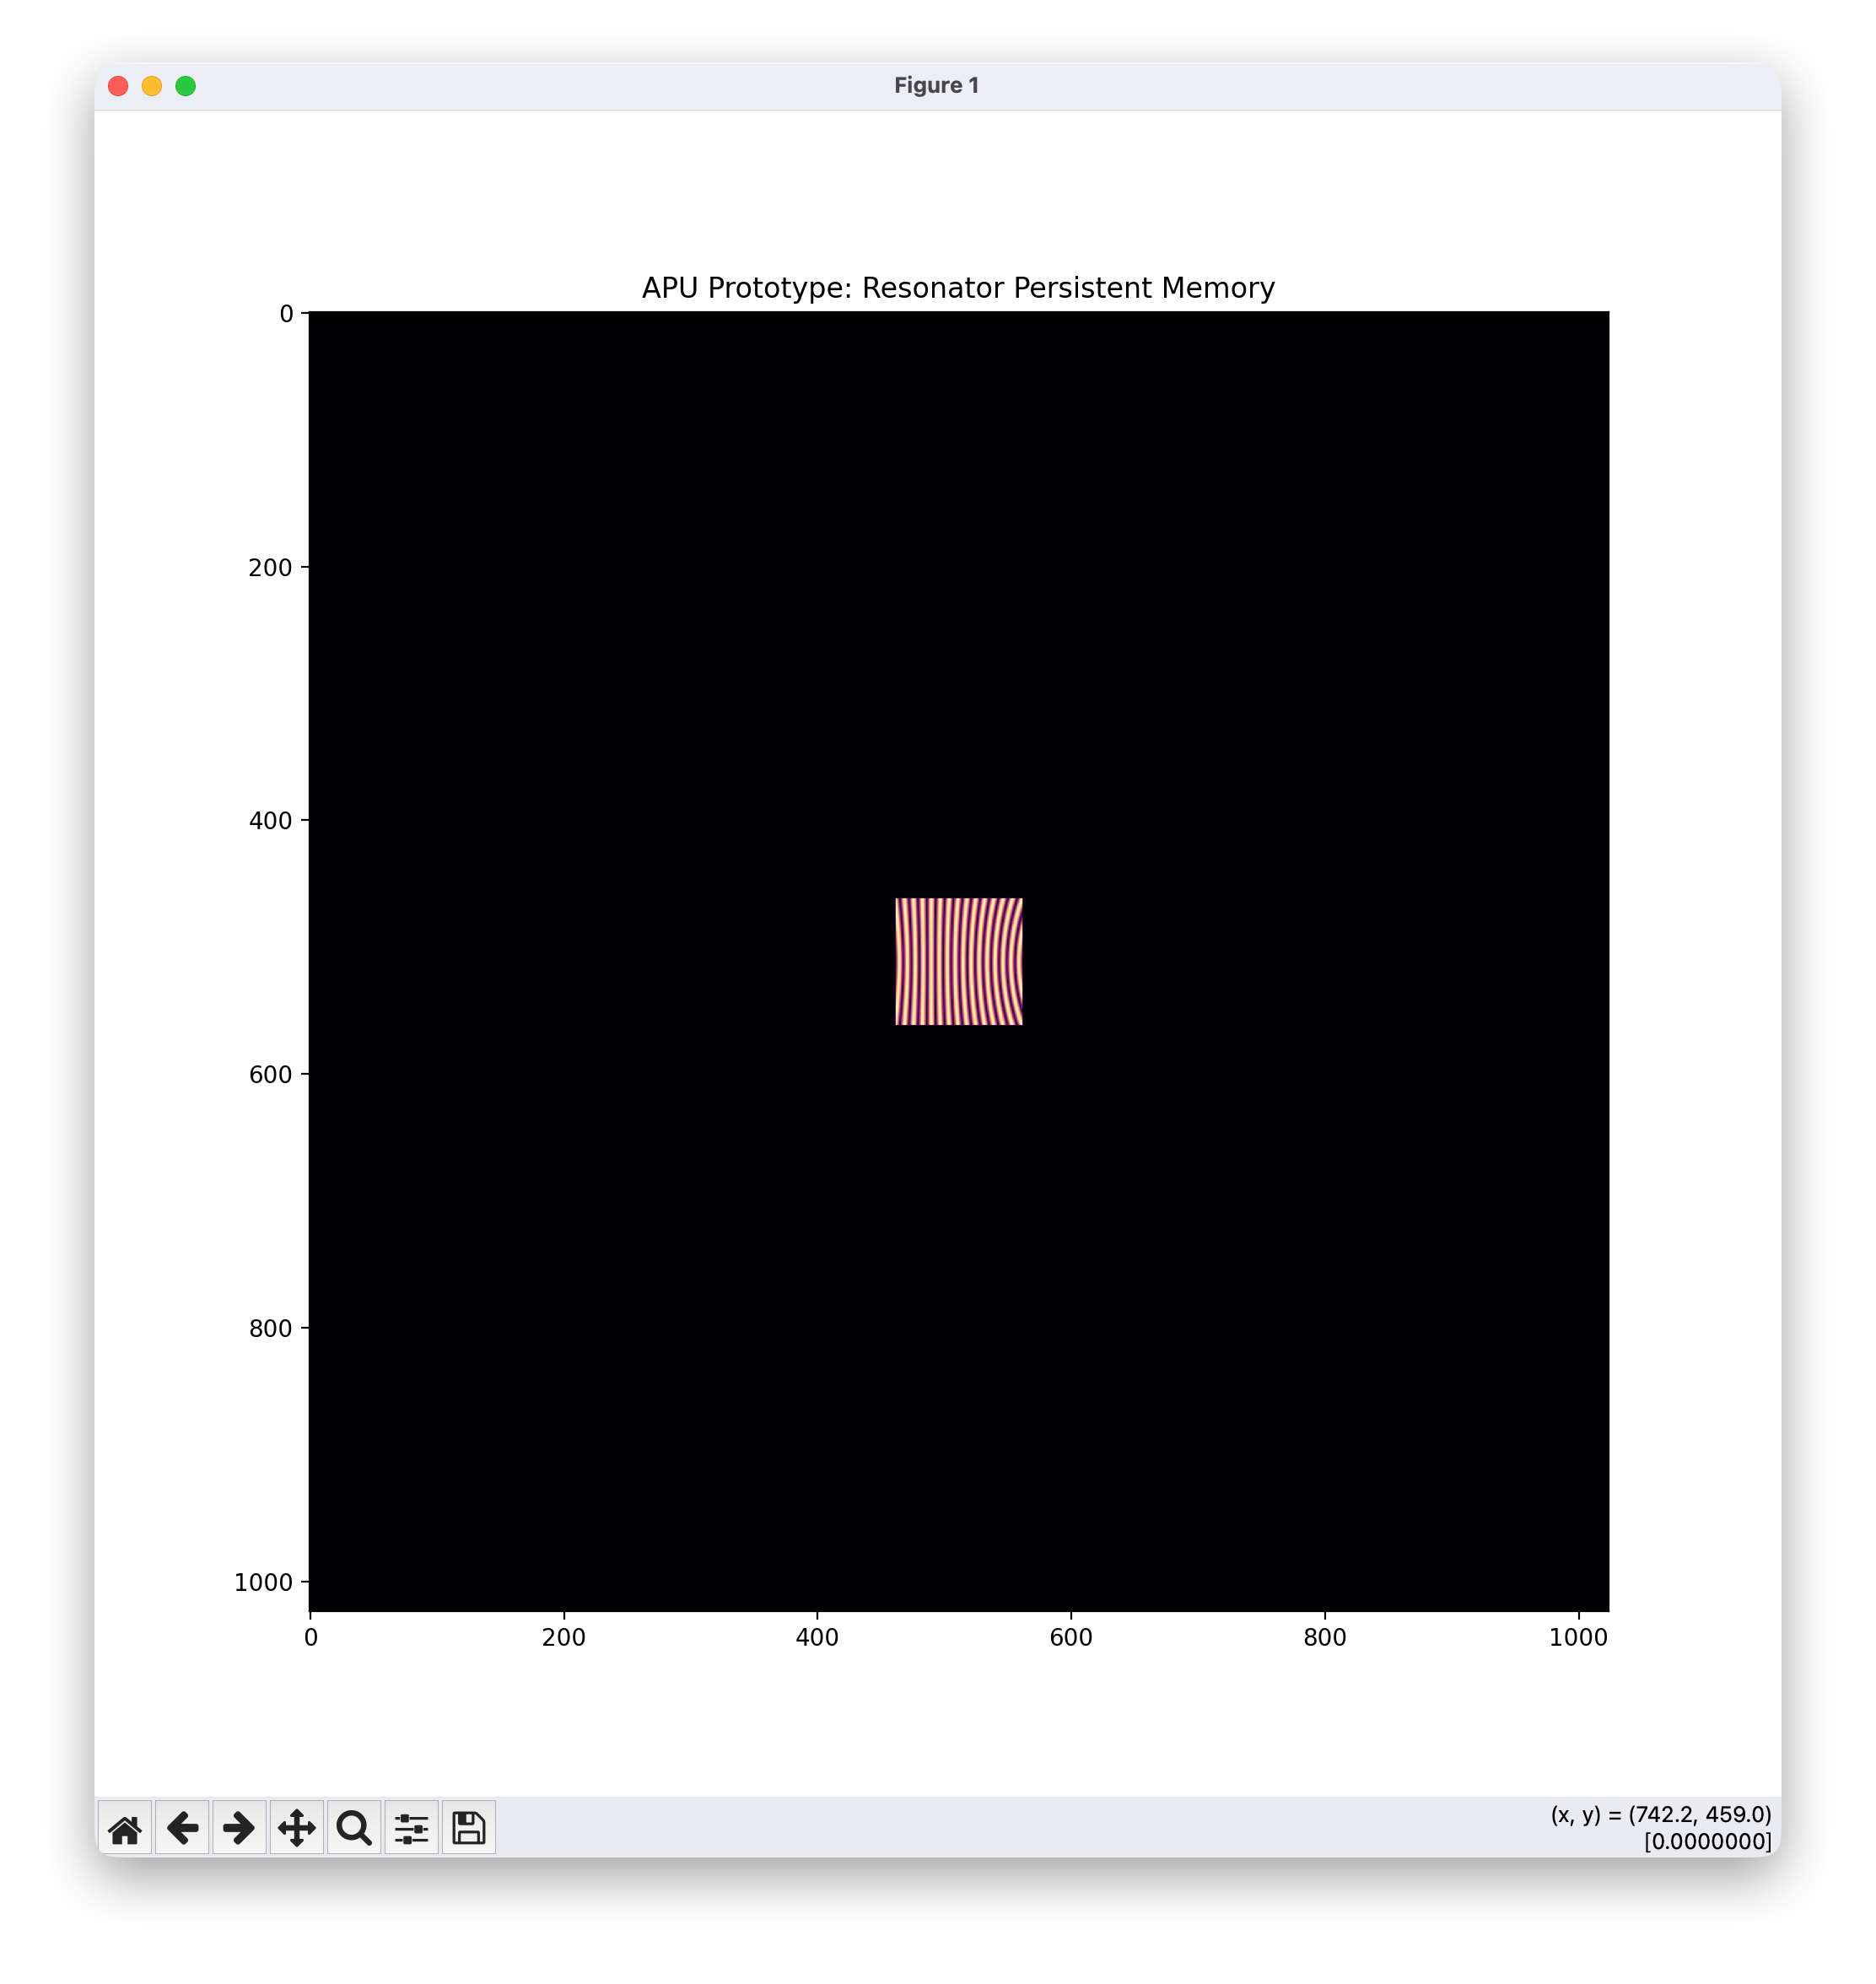Image resolution: width=1876 pixels, height=1984 pixels.
Task: Minimize the Figure 1 window
Action: tap(152, 86)
